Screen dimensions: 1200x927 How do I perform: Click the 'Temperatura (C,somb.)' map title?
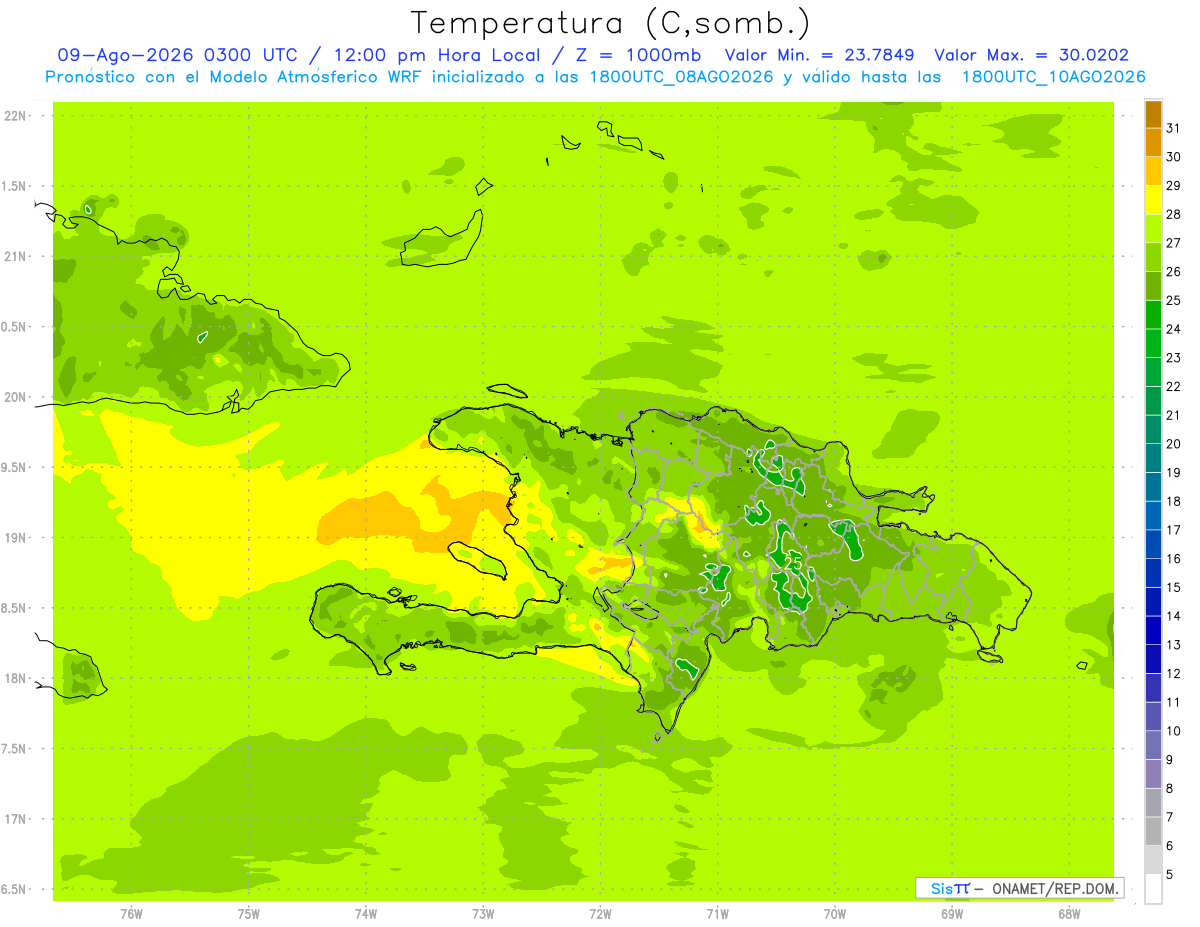click(x=611, y=23)
